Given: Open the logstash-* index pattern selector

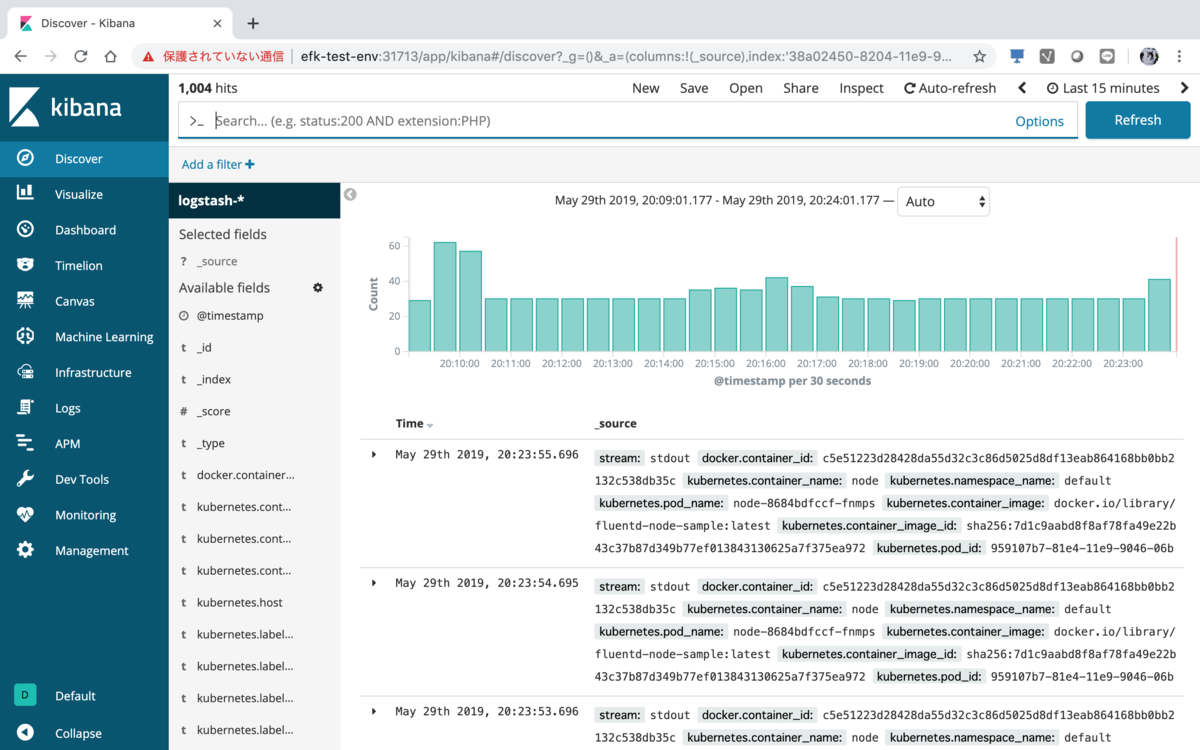Looking at the screenshot, I should (254, 200).
